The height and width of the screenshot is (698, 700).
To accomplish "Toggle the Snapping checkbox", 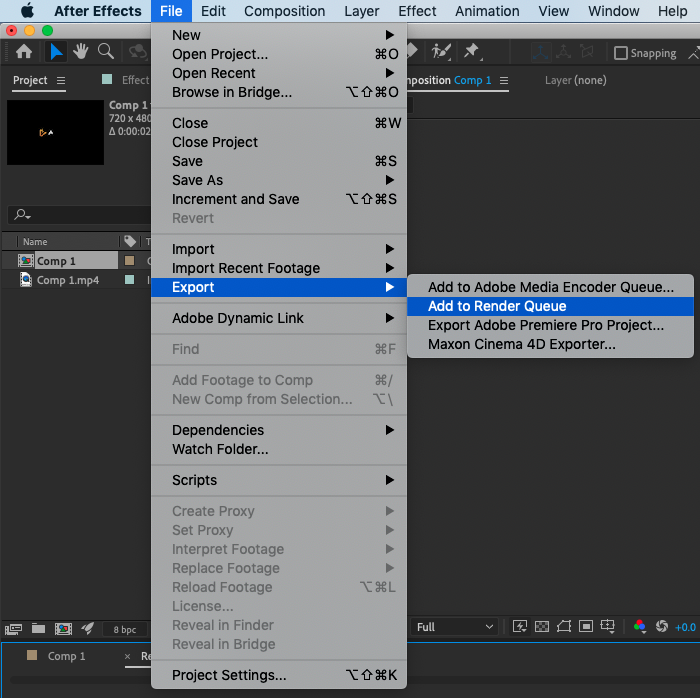I will click(621, 53).
